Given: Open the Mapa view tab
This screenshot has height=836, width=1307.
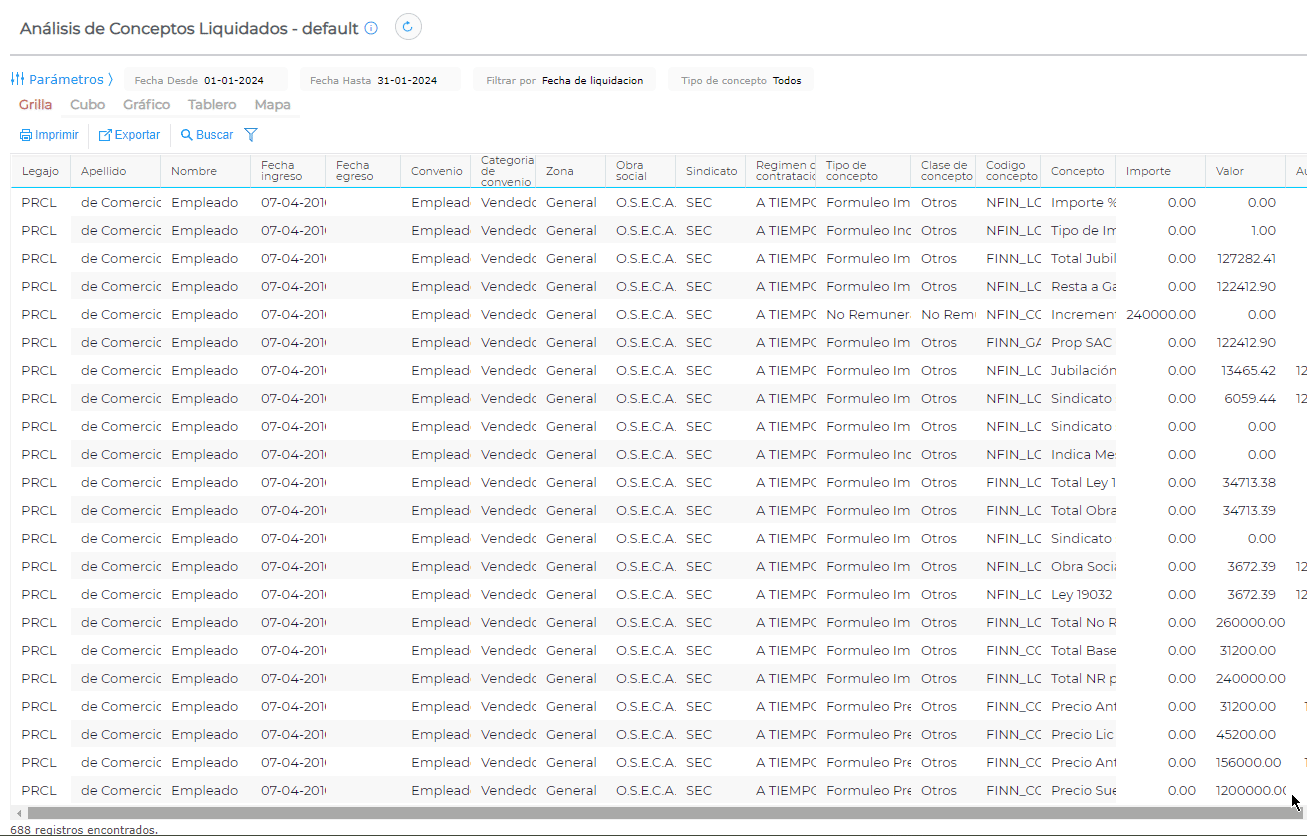Looking at the screenshot, I should click(x=272, y=105).
